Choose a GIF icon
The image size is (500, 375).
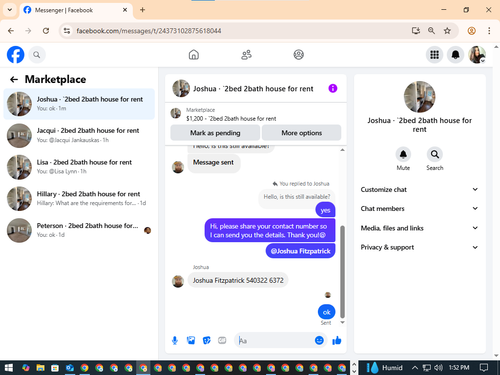[x=222, y=340]
